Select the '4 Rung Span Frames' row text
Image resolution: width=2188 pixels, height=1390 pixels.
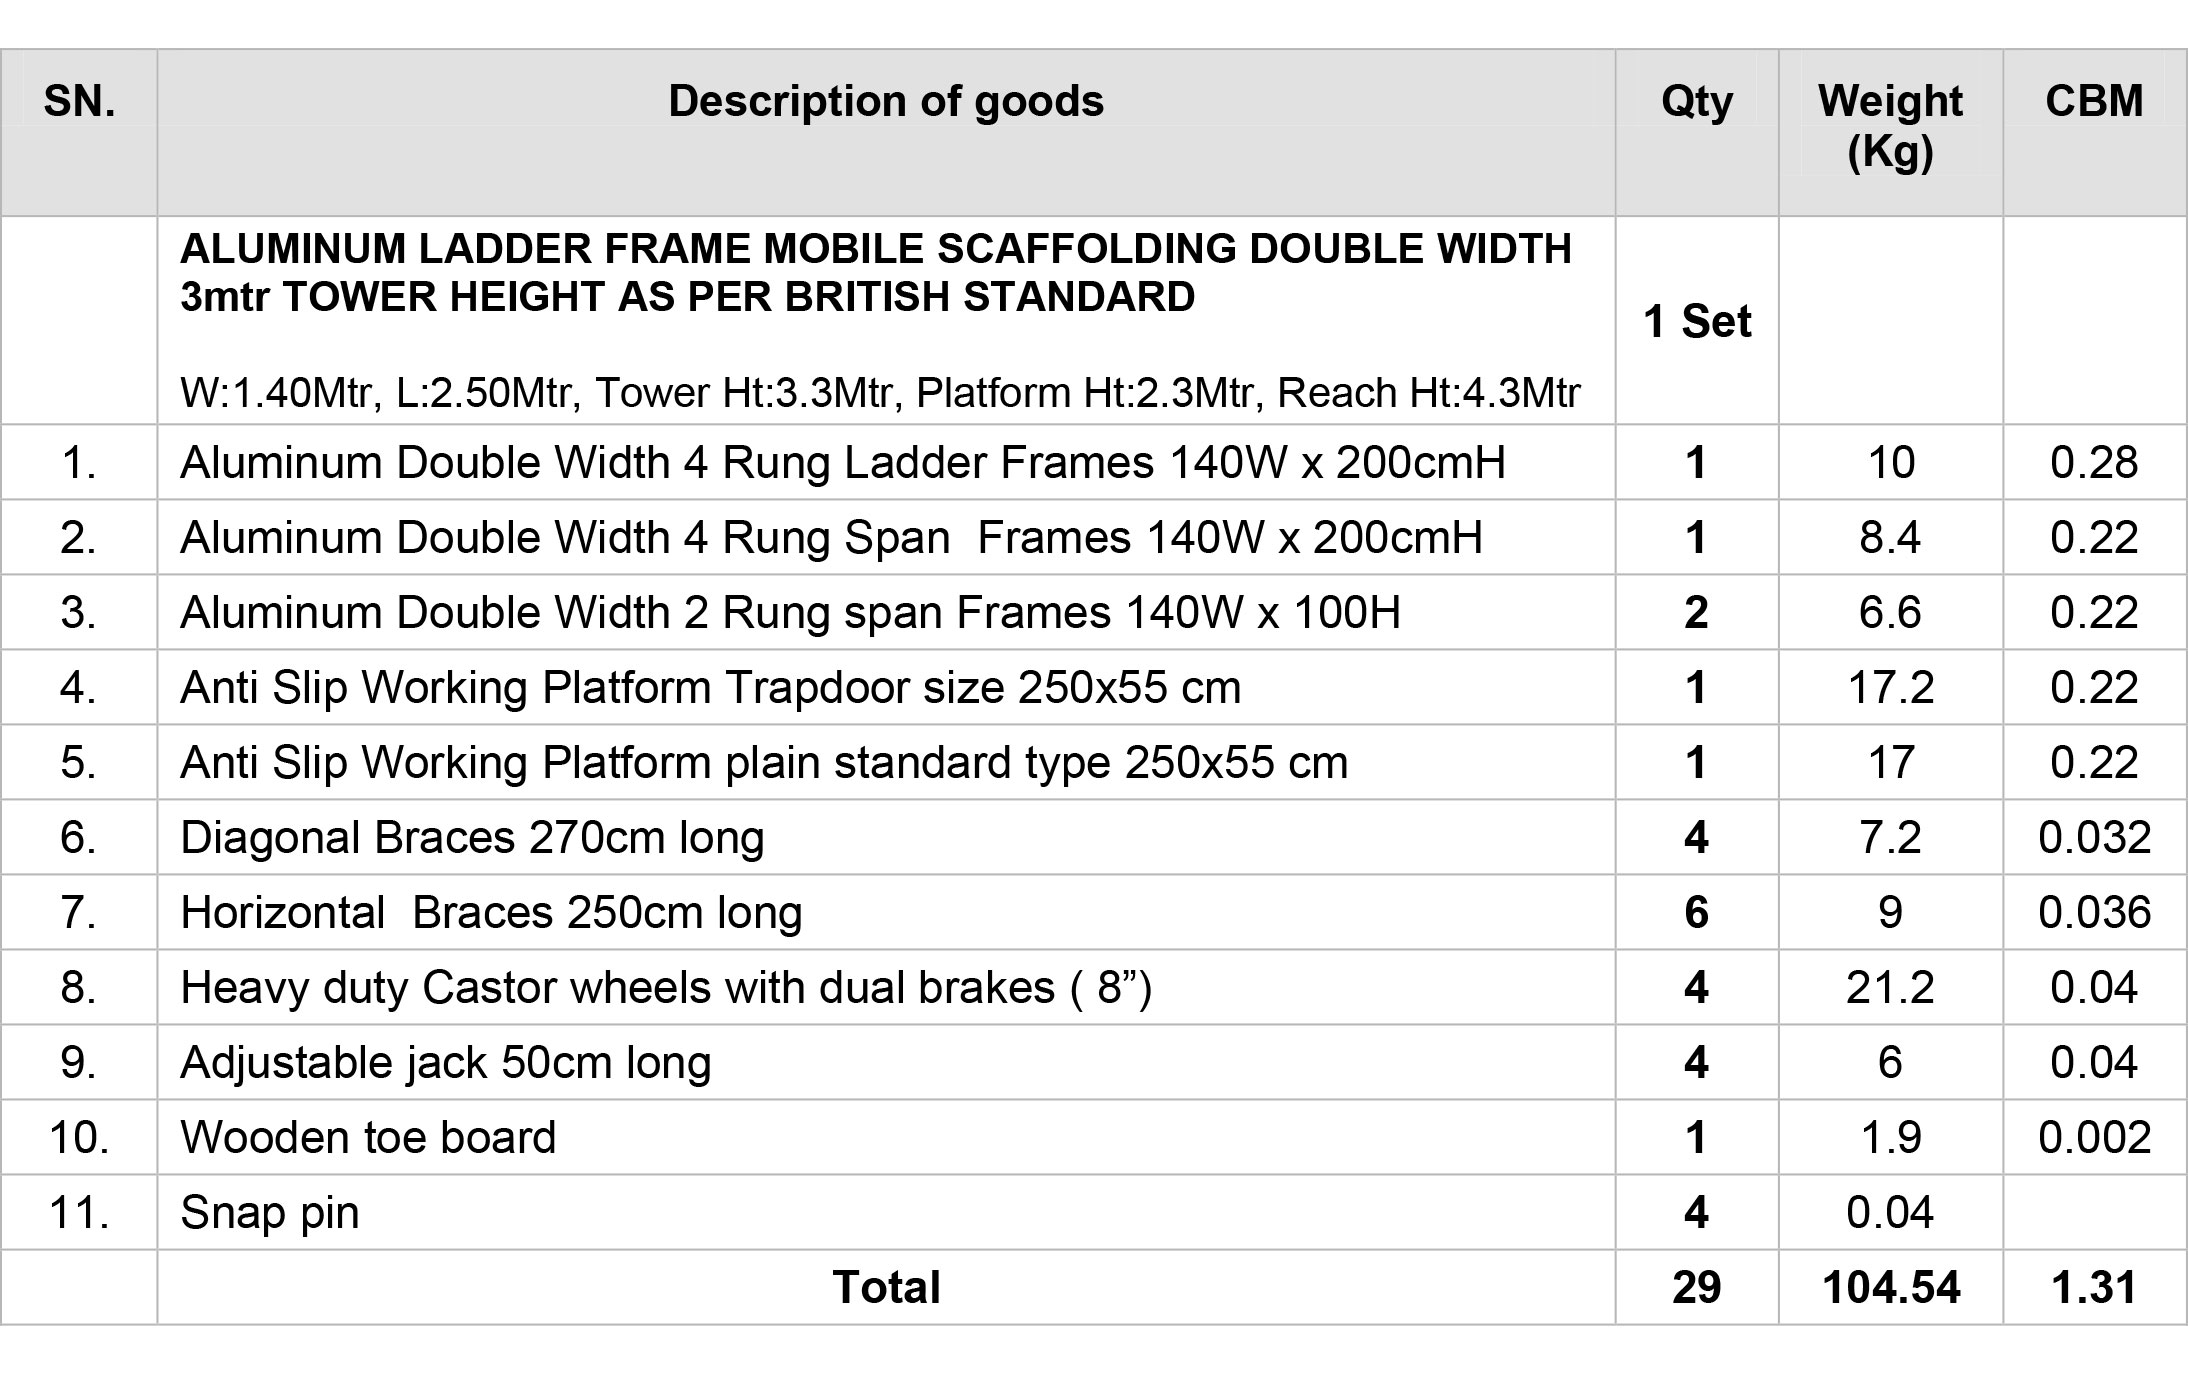(831, 538)
